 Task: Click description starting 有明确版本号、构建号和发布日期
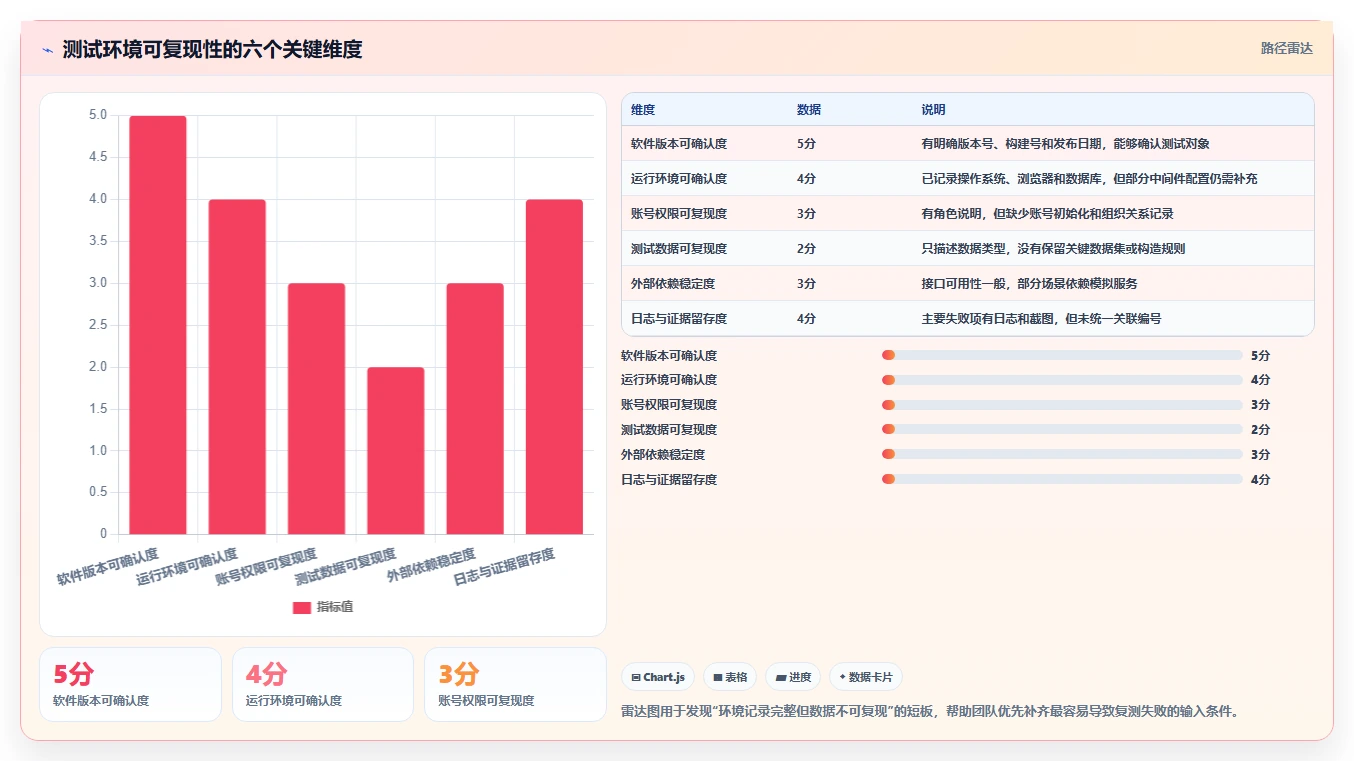tap(1066, 144)
